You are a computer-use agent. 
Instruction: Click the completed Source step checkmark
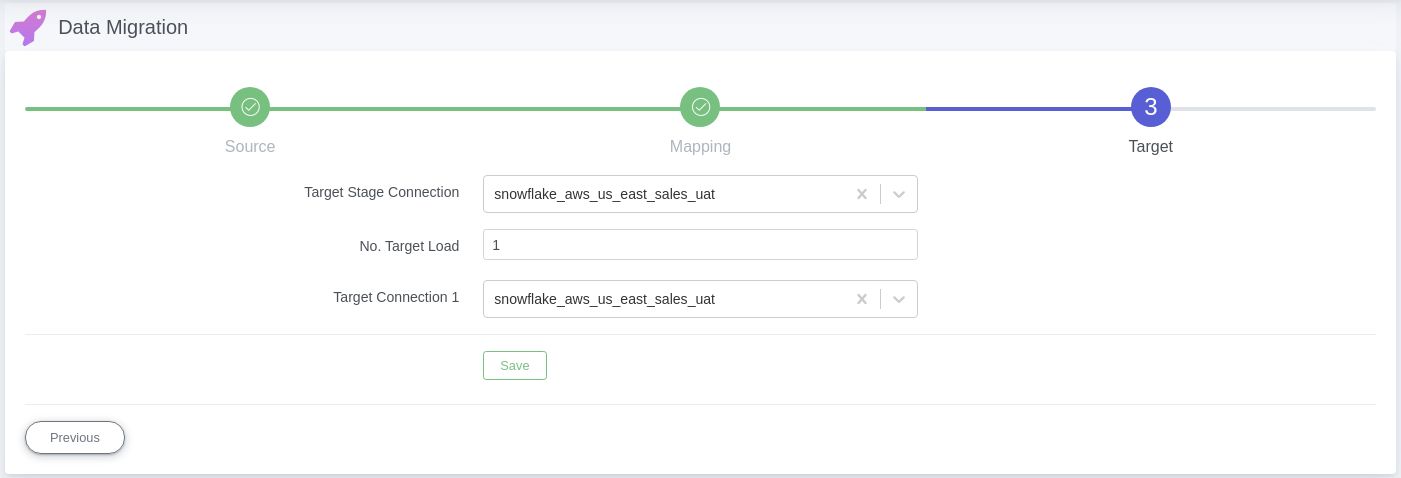point(250,107)
